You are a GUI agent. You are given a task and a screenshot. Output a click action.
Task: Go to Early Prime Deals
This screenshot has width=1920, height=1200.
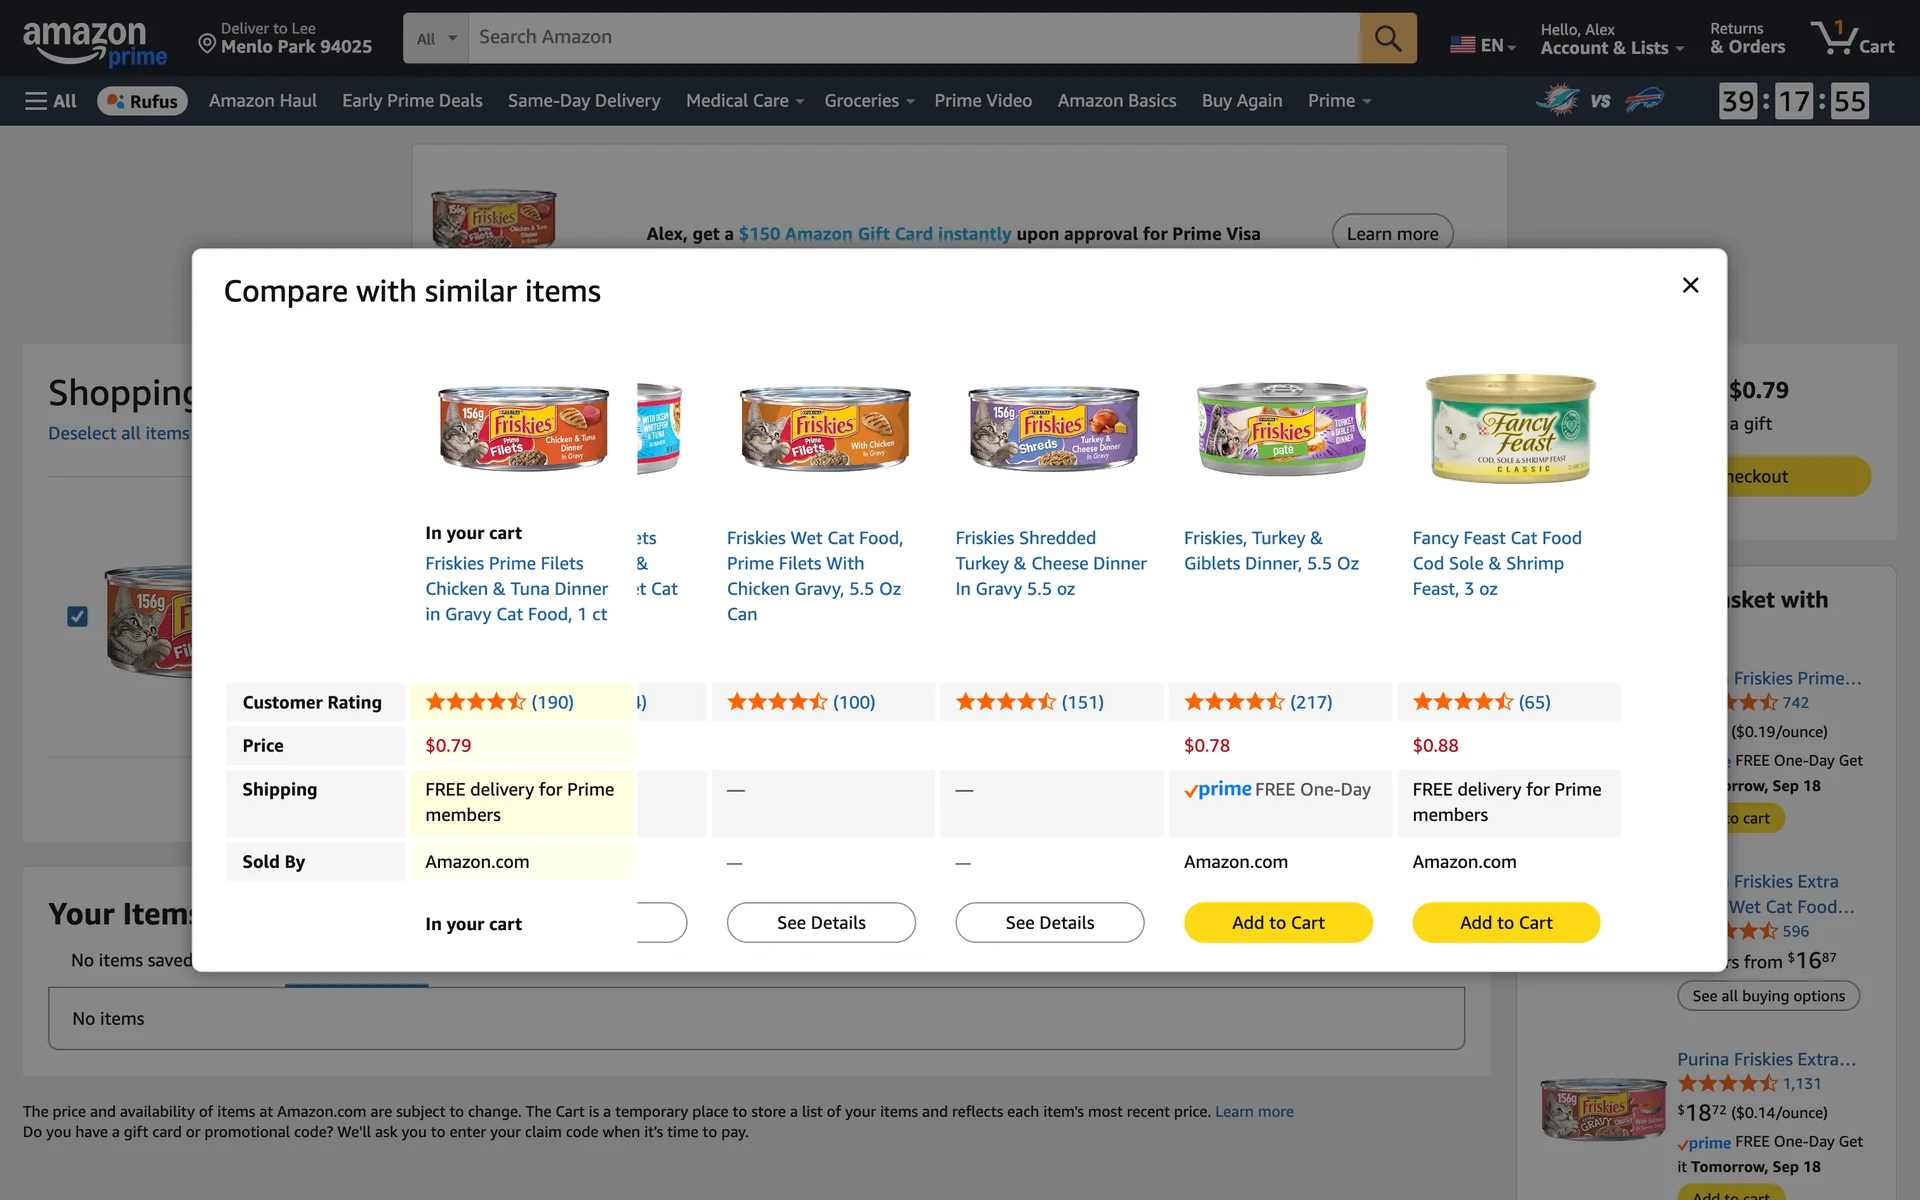pyautogui.click(x=412, y=101)
